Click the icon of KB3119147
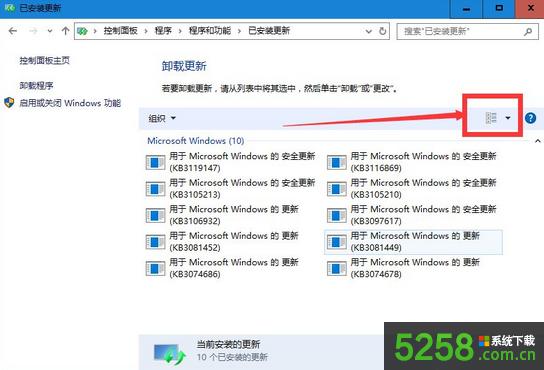 click(155, 162)
